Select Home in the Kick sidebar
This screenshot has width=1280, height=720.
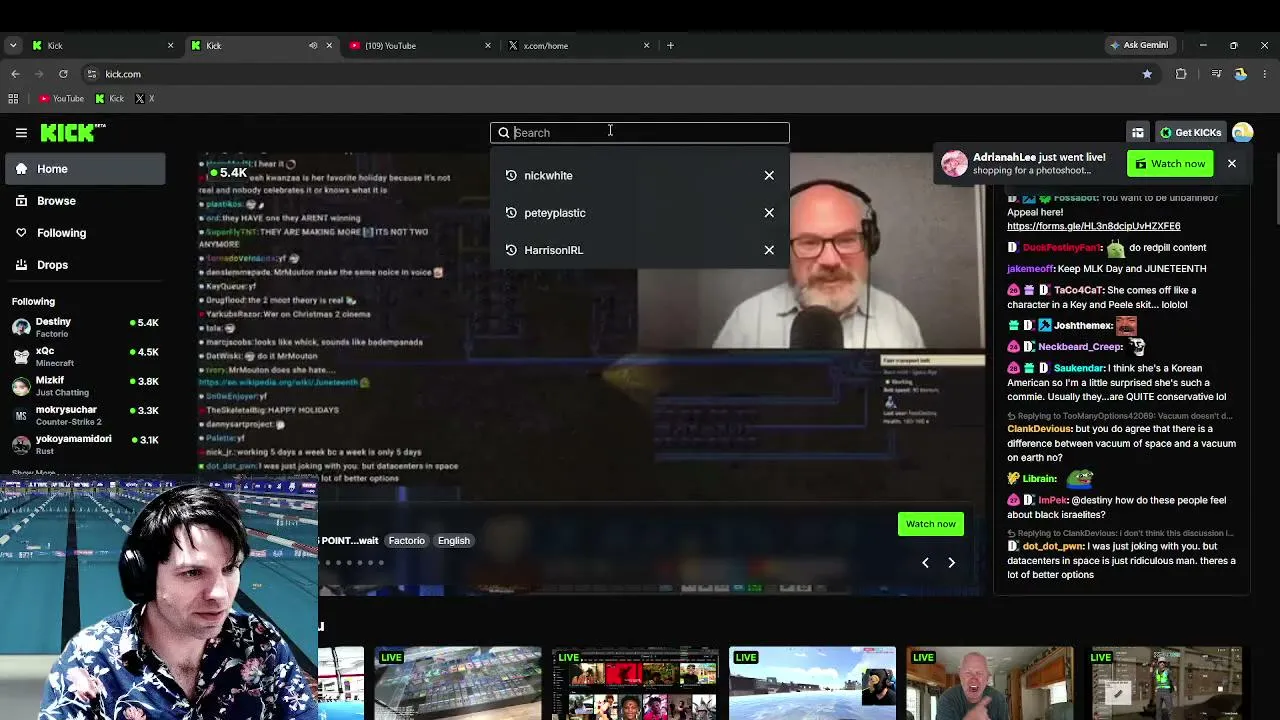[x=85, y=169]
